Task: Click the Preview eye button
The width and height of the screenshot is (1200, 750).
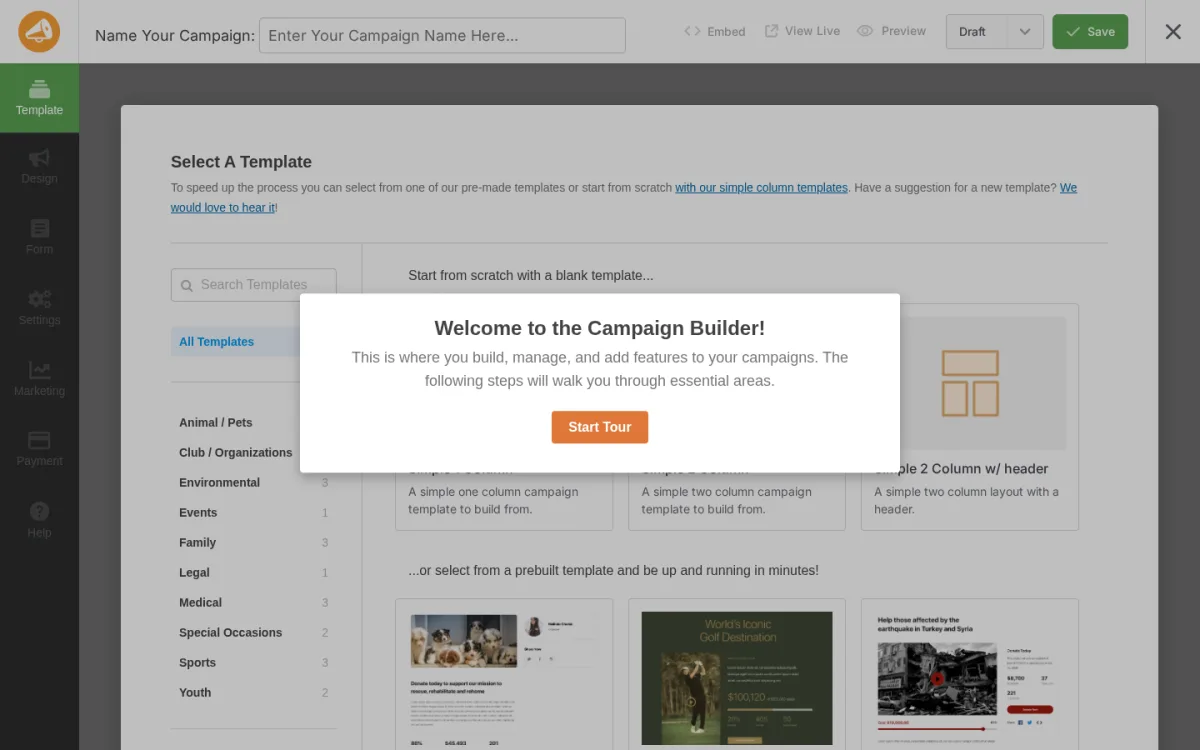Action: coord(892,32)
